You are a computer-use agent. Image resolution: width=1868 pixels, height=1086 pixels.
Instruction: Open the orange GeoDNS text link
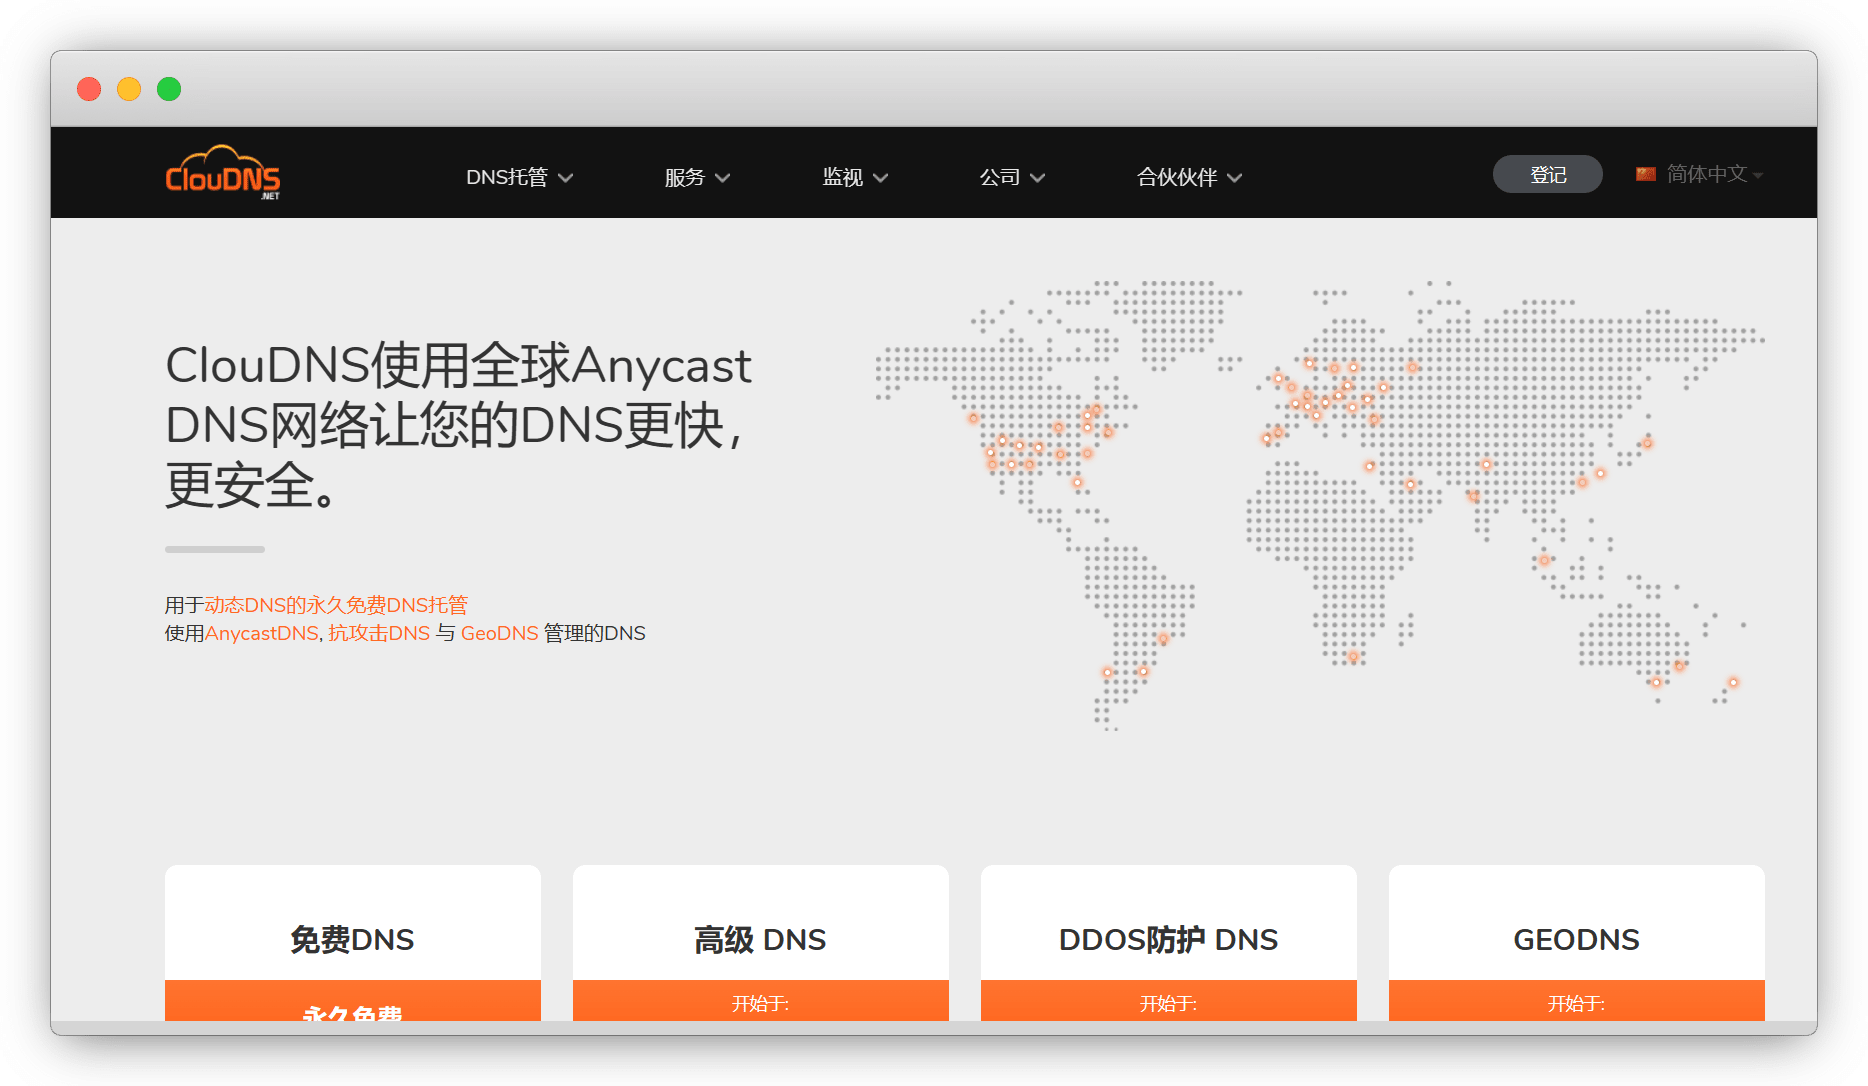(x=499, y=633)
